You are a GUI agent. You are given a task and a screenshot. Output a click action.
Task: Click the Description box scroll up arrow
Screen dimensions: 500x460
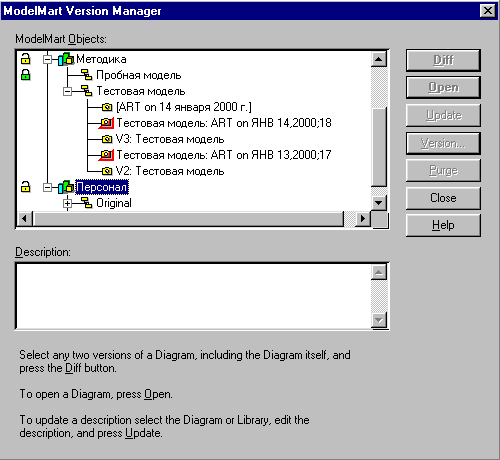[x=379, y=272]
